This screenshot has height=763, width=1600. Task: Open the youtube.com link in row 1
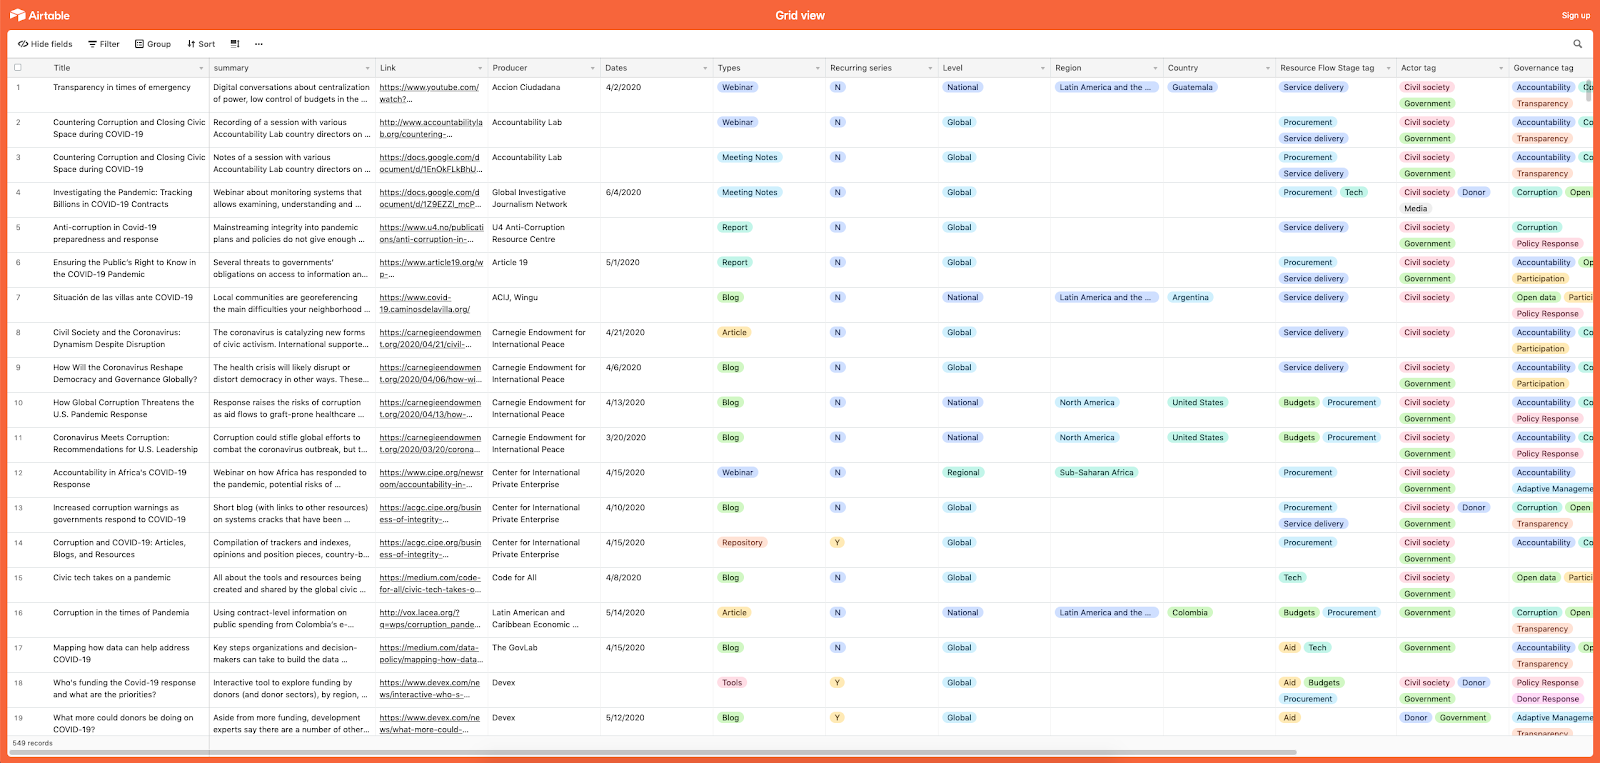tap(429, 93)
